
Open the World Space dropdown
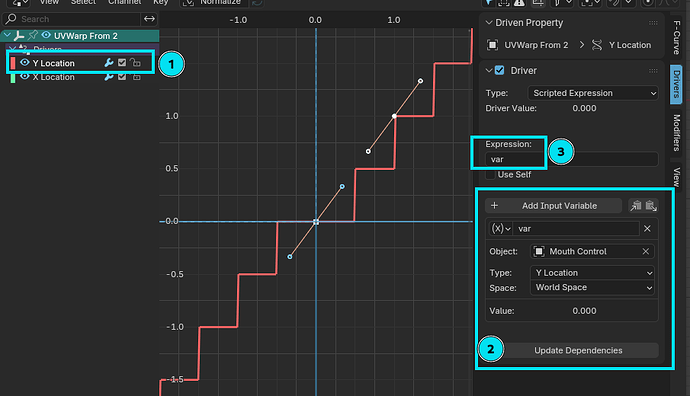point(592,287)
